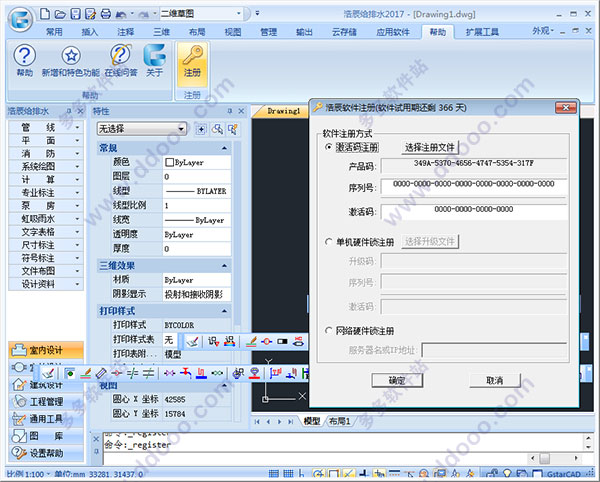Click the 序列号 input field

[474, 188]
